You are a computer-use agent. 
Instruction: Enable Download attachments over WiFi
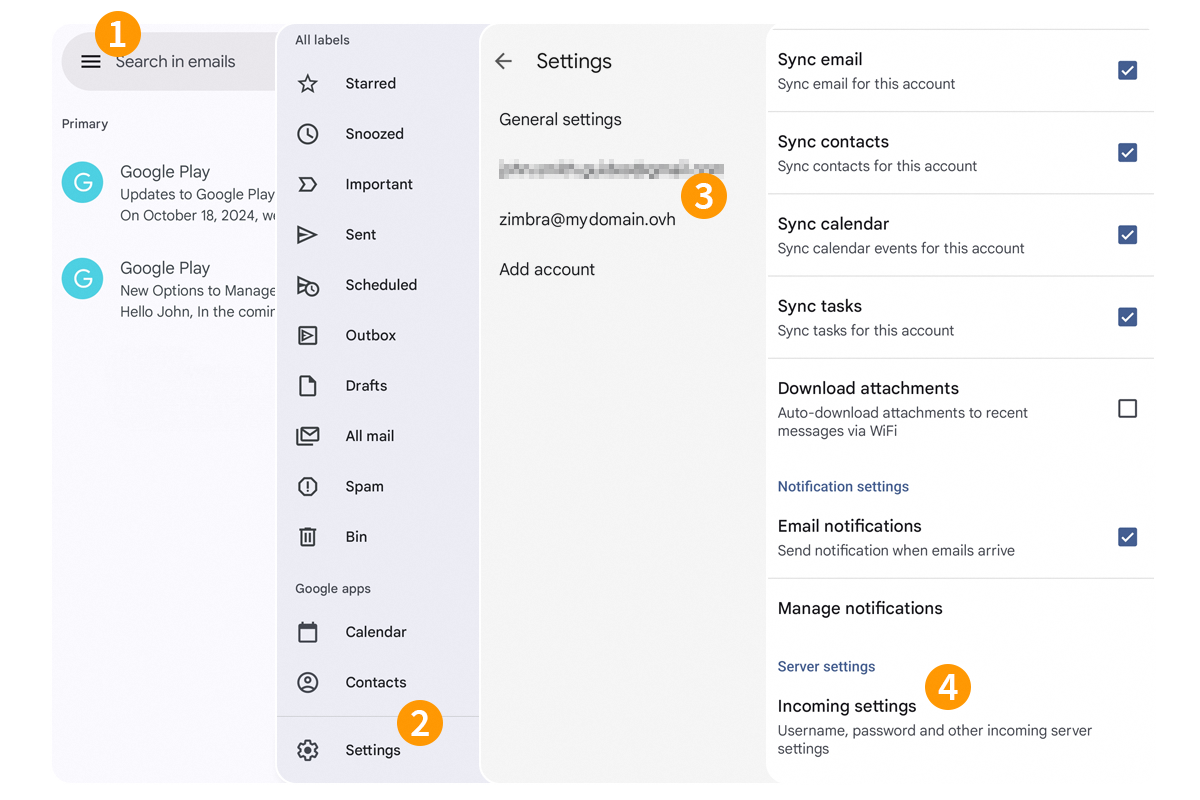[1127, 408]
